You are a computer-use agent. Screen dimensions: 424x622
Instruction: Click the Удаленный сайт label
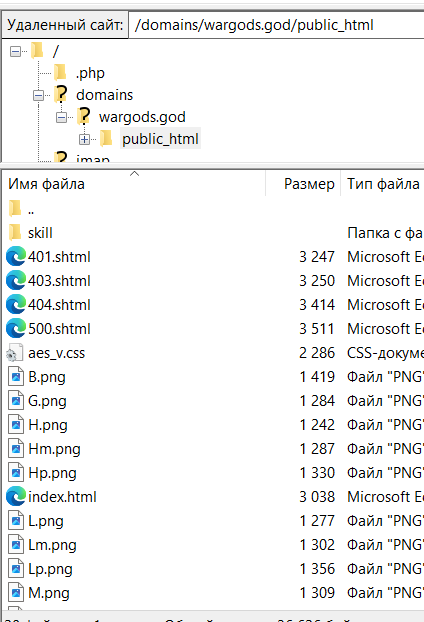point(65,25)
